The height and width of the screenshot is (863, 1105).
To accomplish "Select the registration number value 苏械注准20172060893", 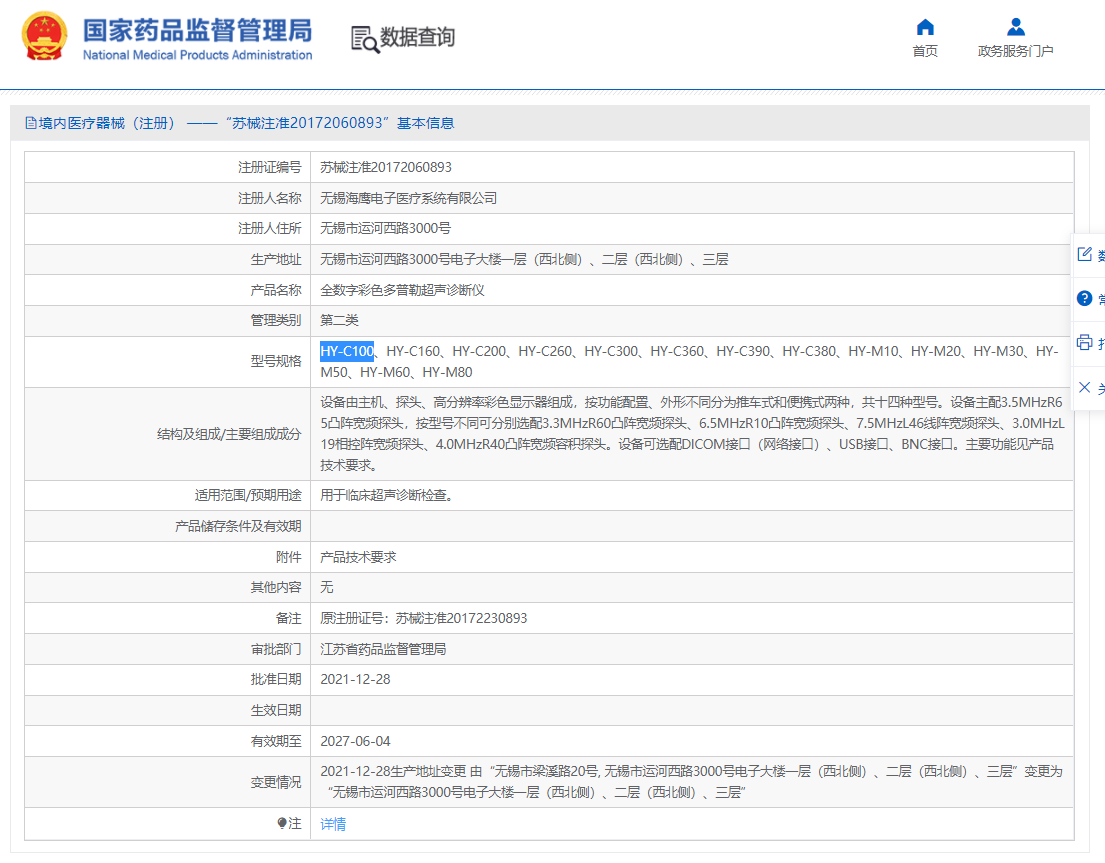I will pyautogui.click(x=385, y=167).
